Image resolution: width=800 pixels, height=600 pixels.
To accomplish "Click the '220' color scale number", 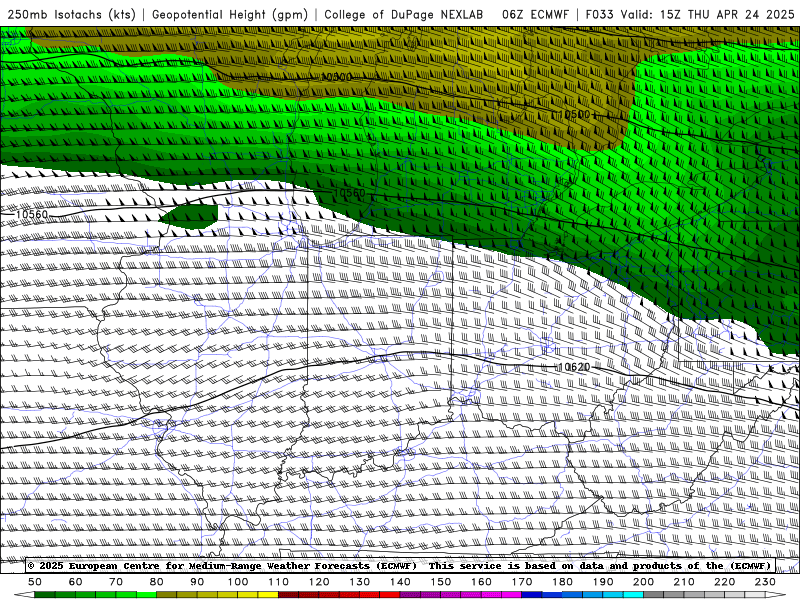I will point(725,582).
